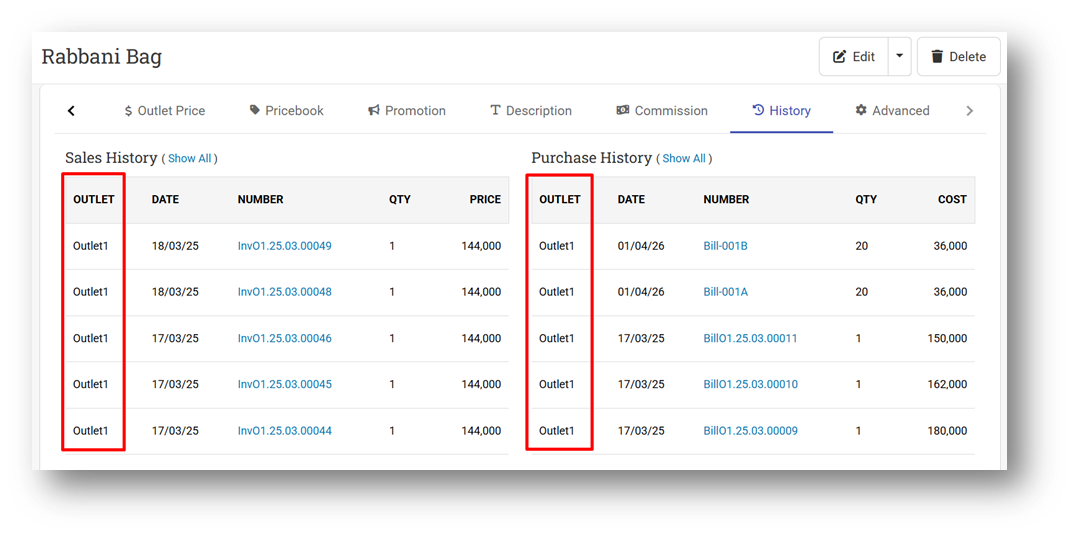This screenshot has width=1072, height=535.
Task: Click the Edit button
Action: [x=854, y=57]
